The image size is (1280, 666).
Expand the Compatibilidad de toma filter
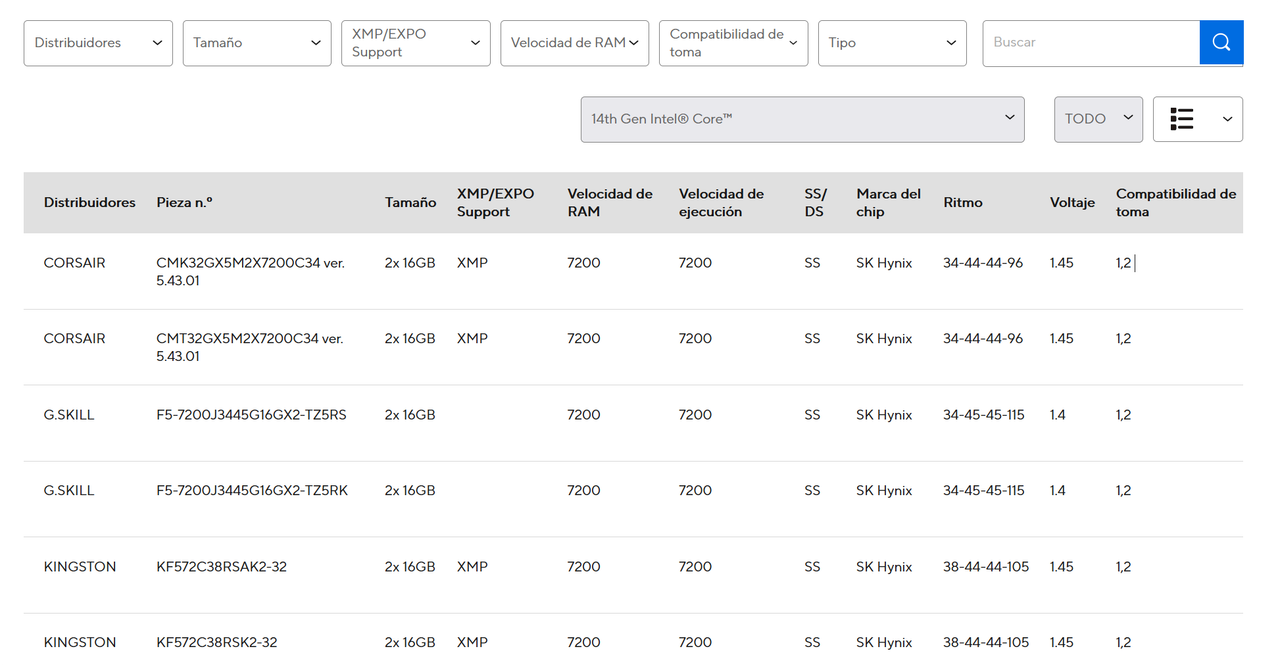point(733,43)
